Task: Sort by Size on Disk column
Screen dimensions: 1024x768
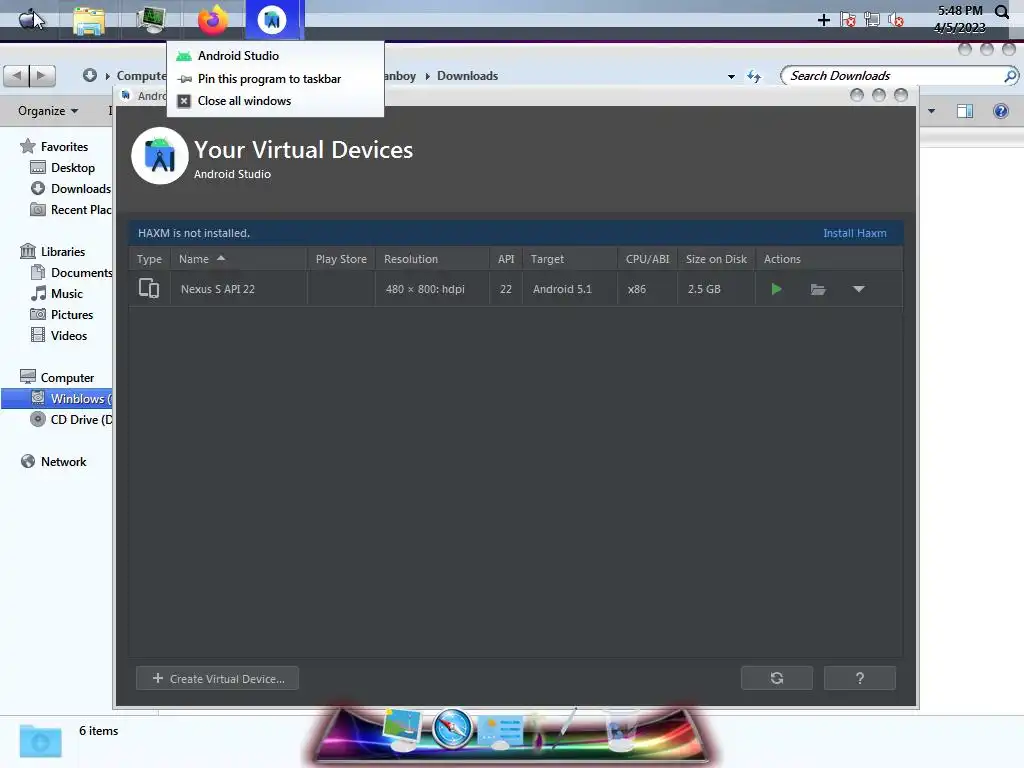Action: (x=716, y=259)
